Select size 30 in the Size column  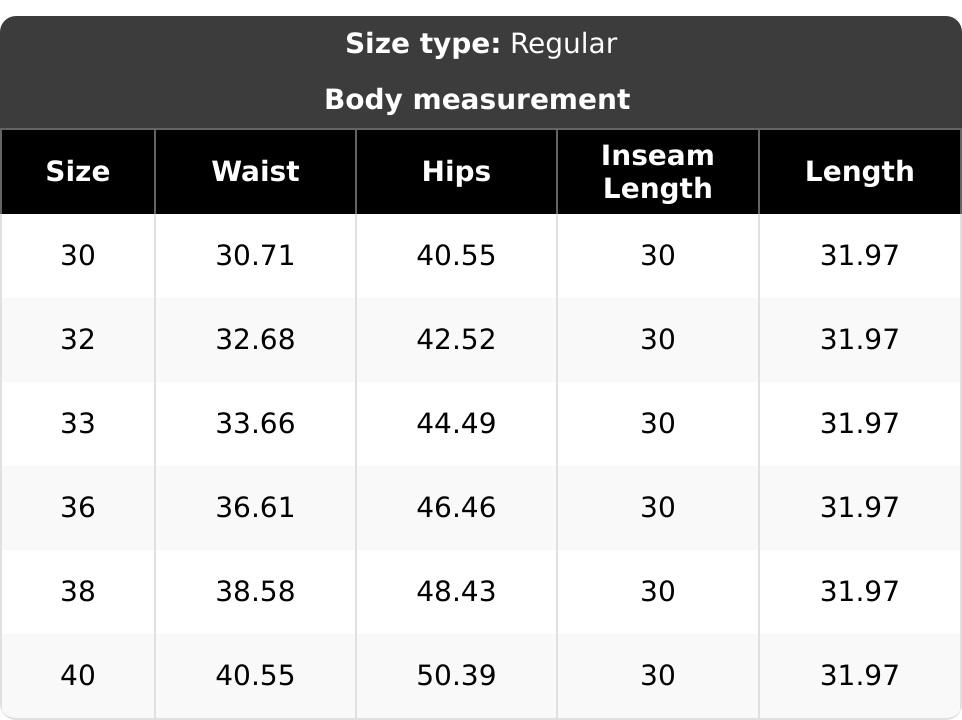click(x=78, y=255)
